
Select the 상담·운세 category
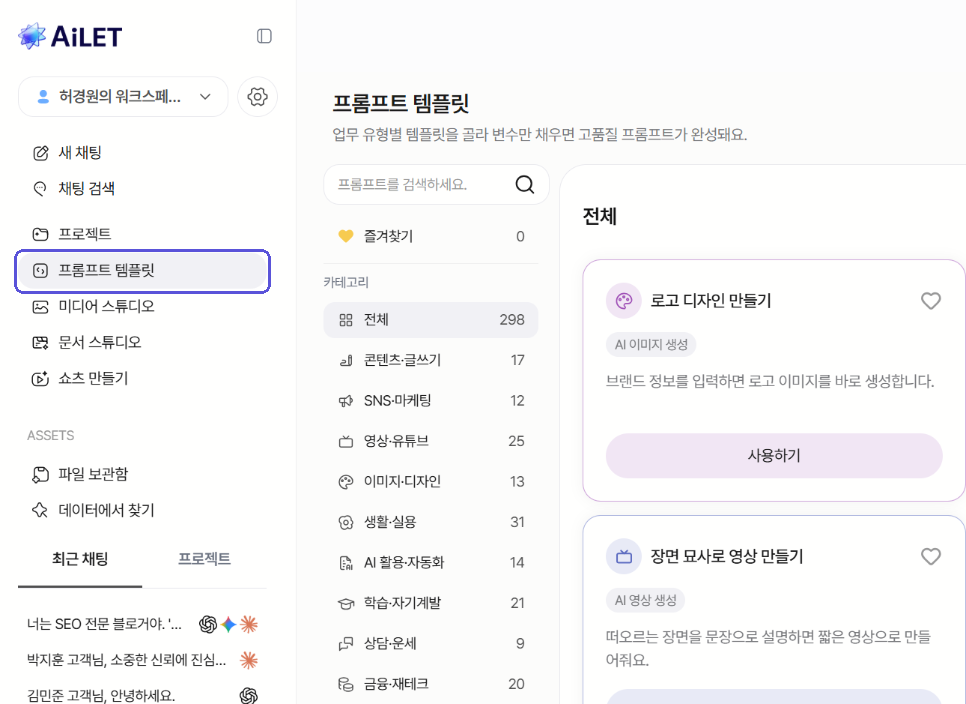coord(431,644)
